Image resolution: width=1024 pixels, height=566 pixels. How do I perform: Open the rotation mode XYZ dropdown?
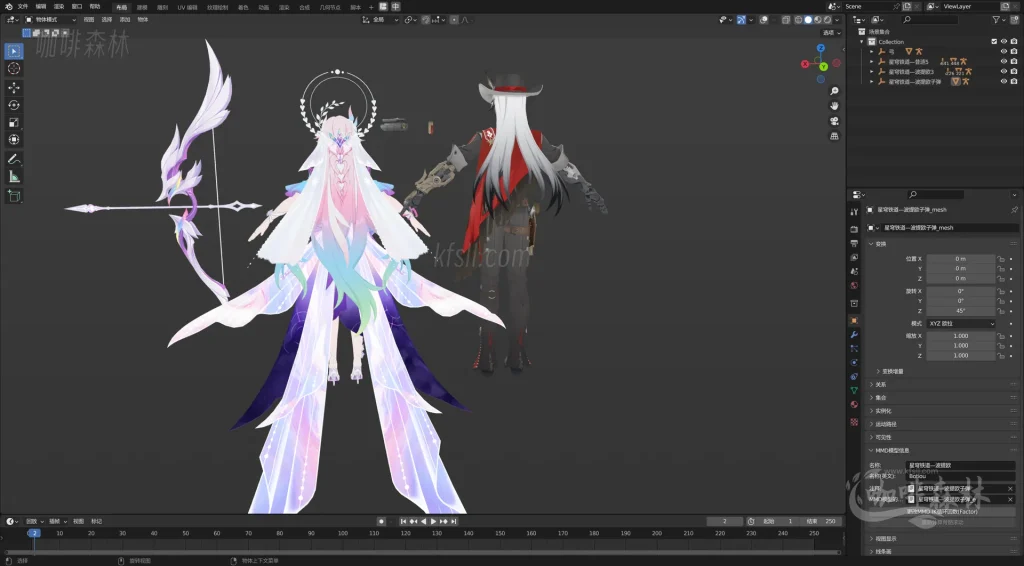click(961, 324)
